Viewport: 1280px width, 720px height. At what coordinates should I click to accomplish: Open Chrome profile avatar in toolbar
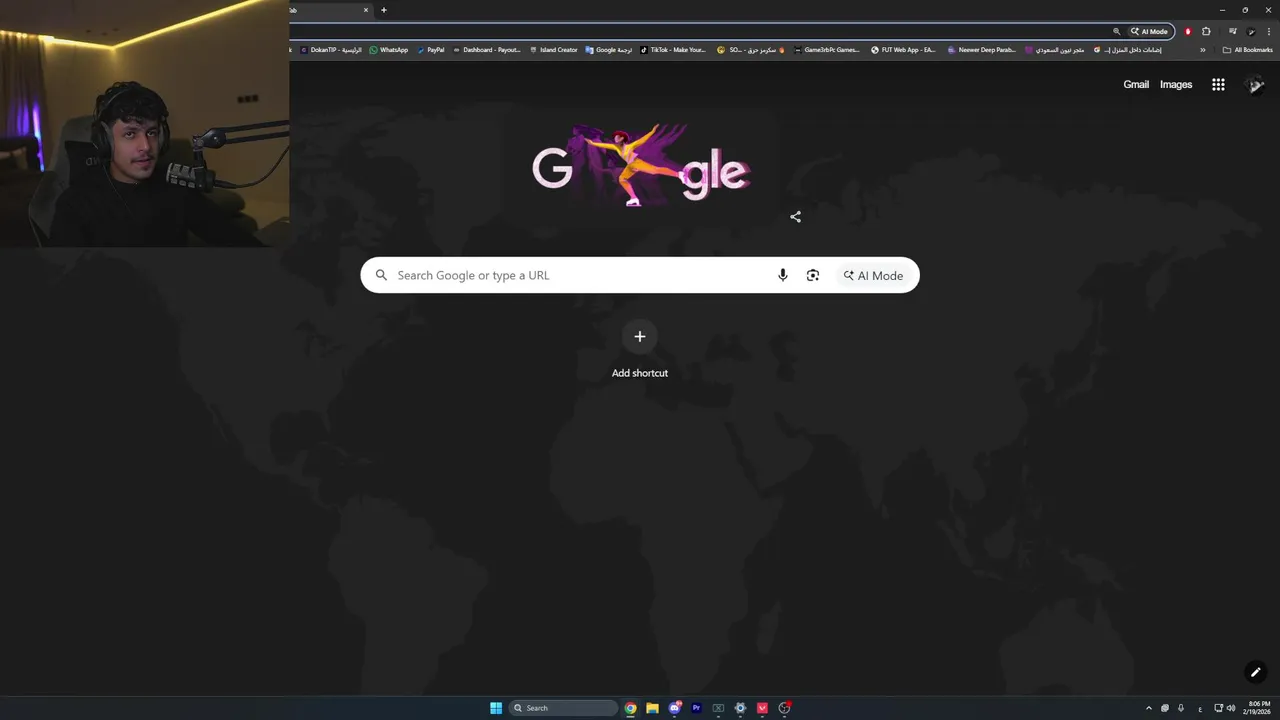1251,31
